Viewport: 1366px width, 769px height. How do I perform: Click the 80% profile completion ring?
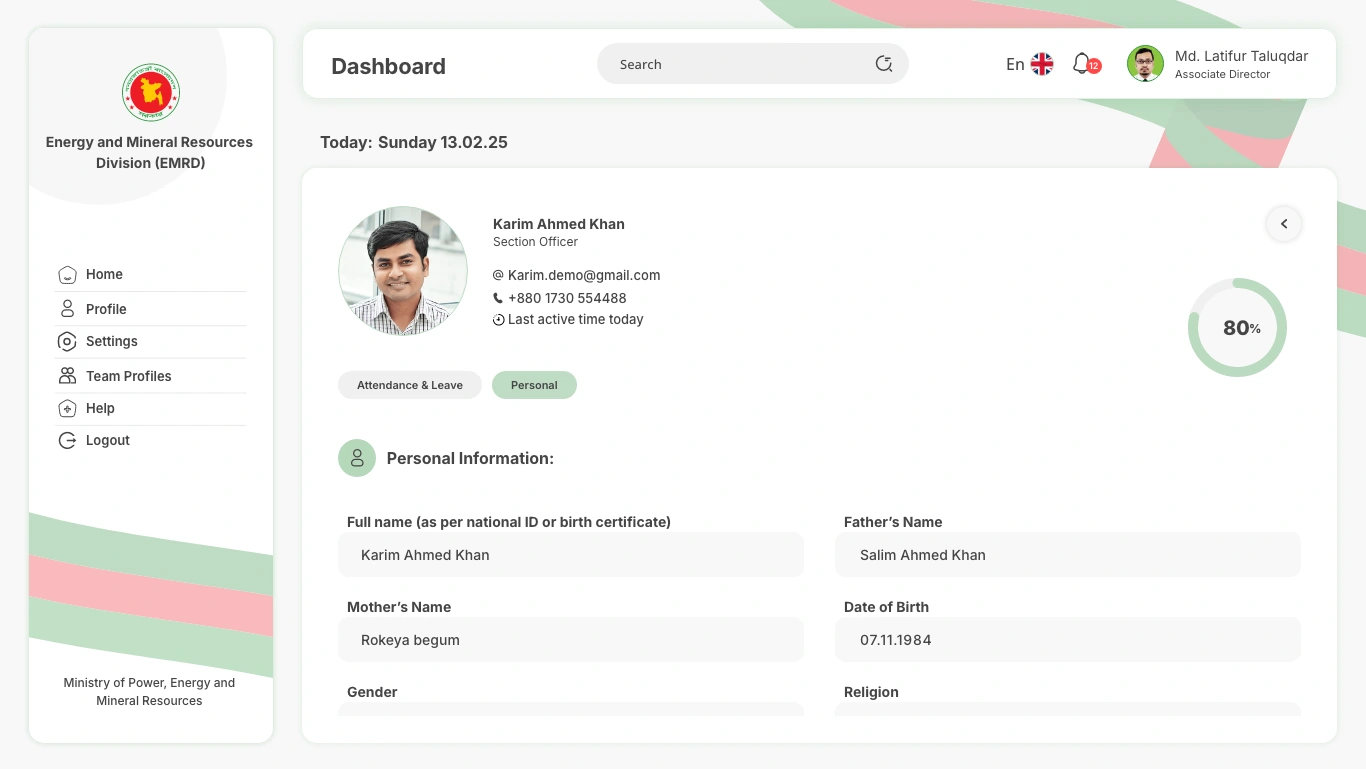[1237, 328]
